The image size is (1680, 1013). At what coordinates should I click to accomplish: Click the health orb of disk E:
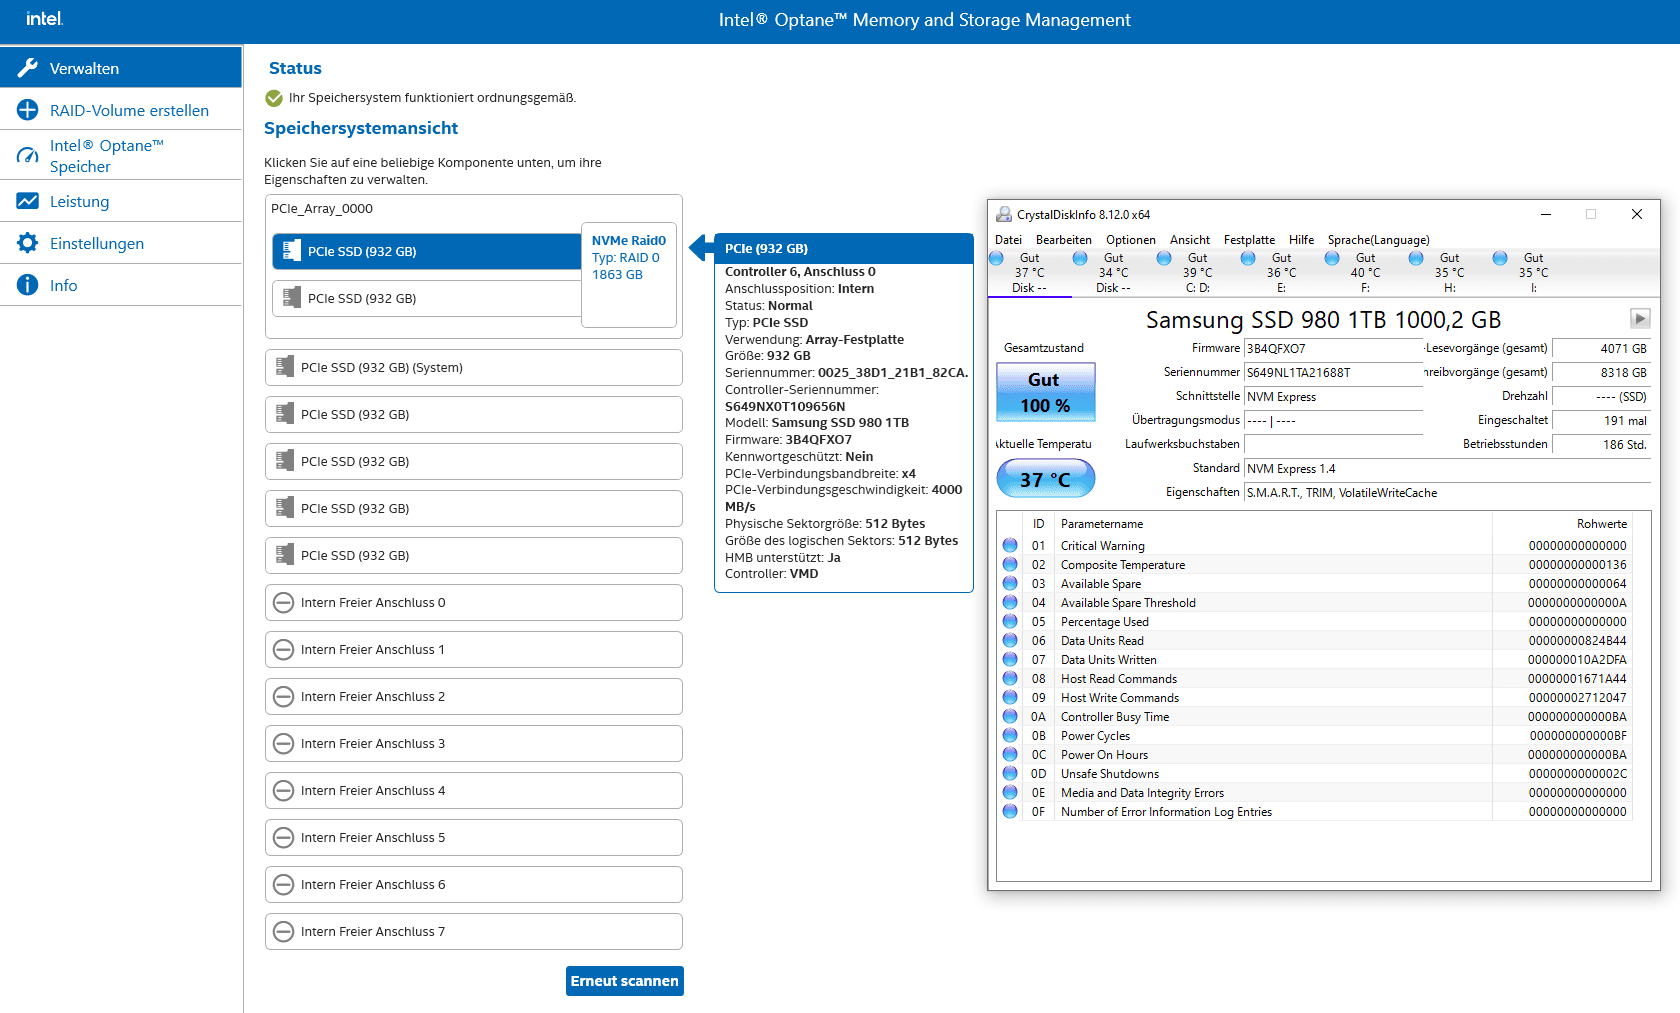click(1248, 258)
